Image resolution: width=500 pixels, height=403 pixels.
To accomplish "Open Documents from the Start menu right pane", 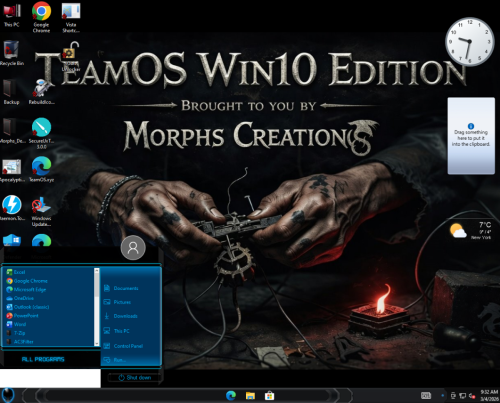I will [x=121, y=288].
